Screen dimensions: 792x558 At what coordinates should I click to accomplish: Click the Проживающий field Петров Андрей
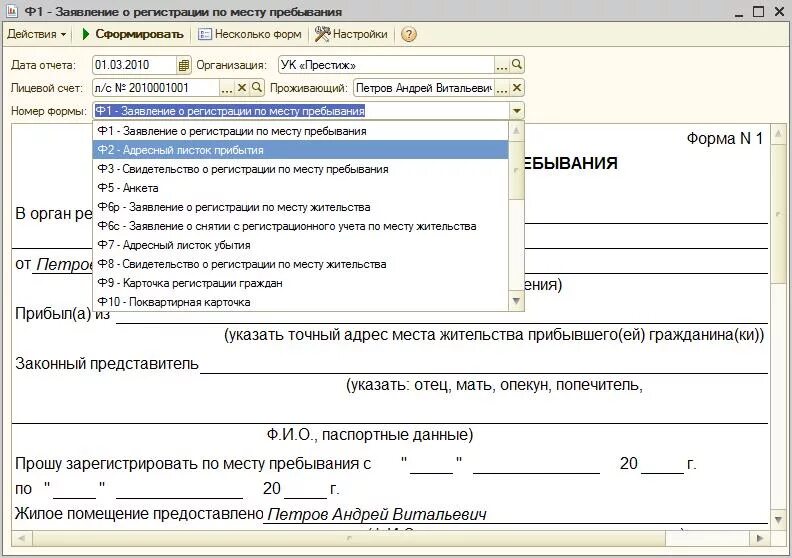[x=423, y=88]
